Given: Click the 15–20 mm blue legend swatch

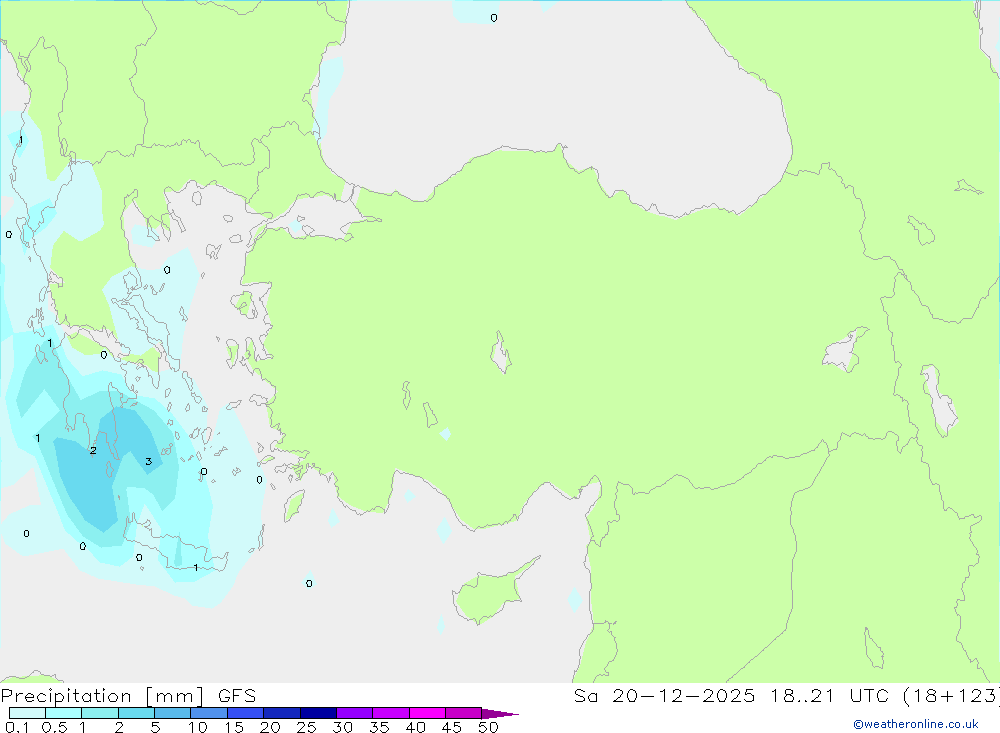Looking at the screenshot, I should coord(246,713).
